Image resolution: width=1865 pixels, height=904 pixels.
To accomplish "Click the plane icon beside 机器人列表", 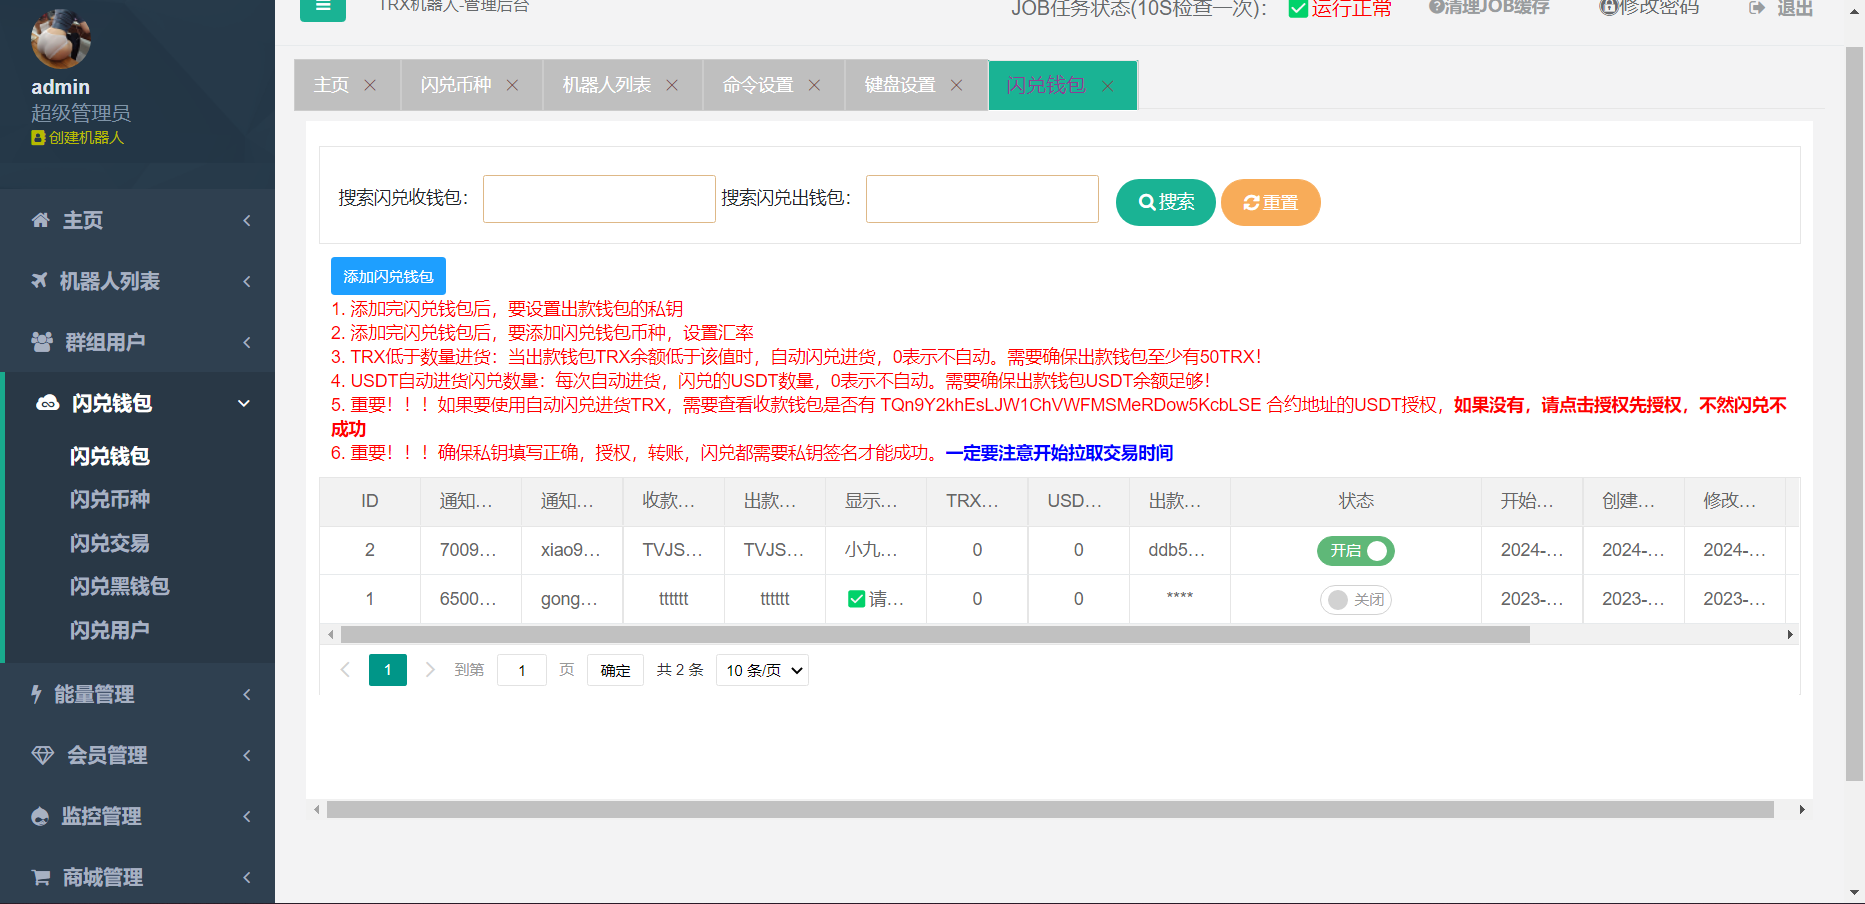I will (x=39, y=281).
